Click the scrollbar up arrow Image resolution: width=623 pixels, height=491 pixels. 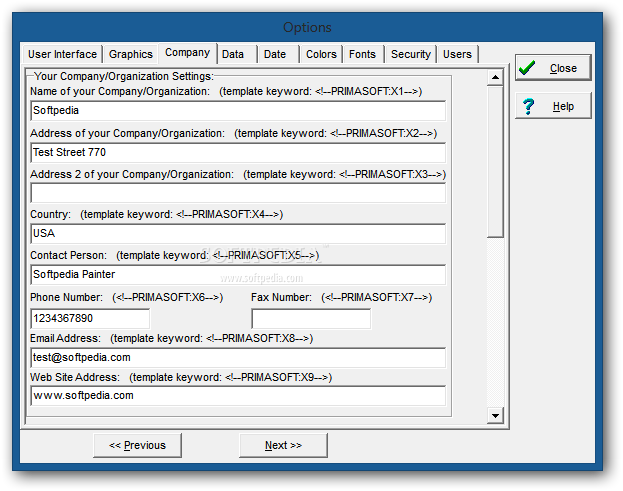pyautogui.click(x=495, y=77)
